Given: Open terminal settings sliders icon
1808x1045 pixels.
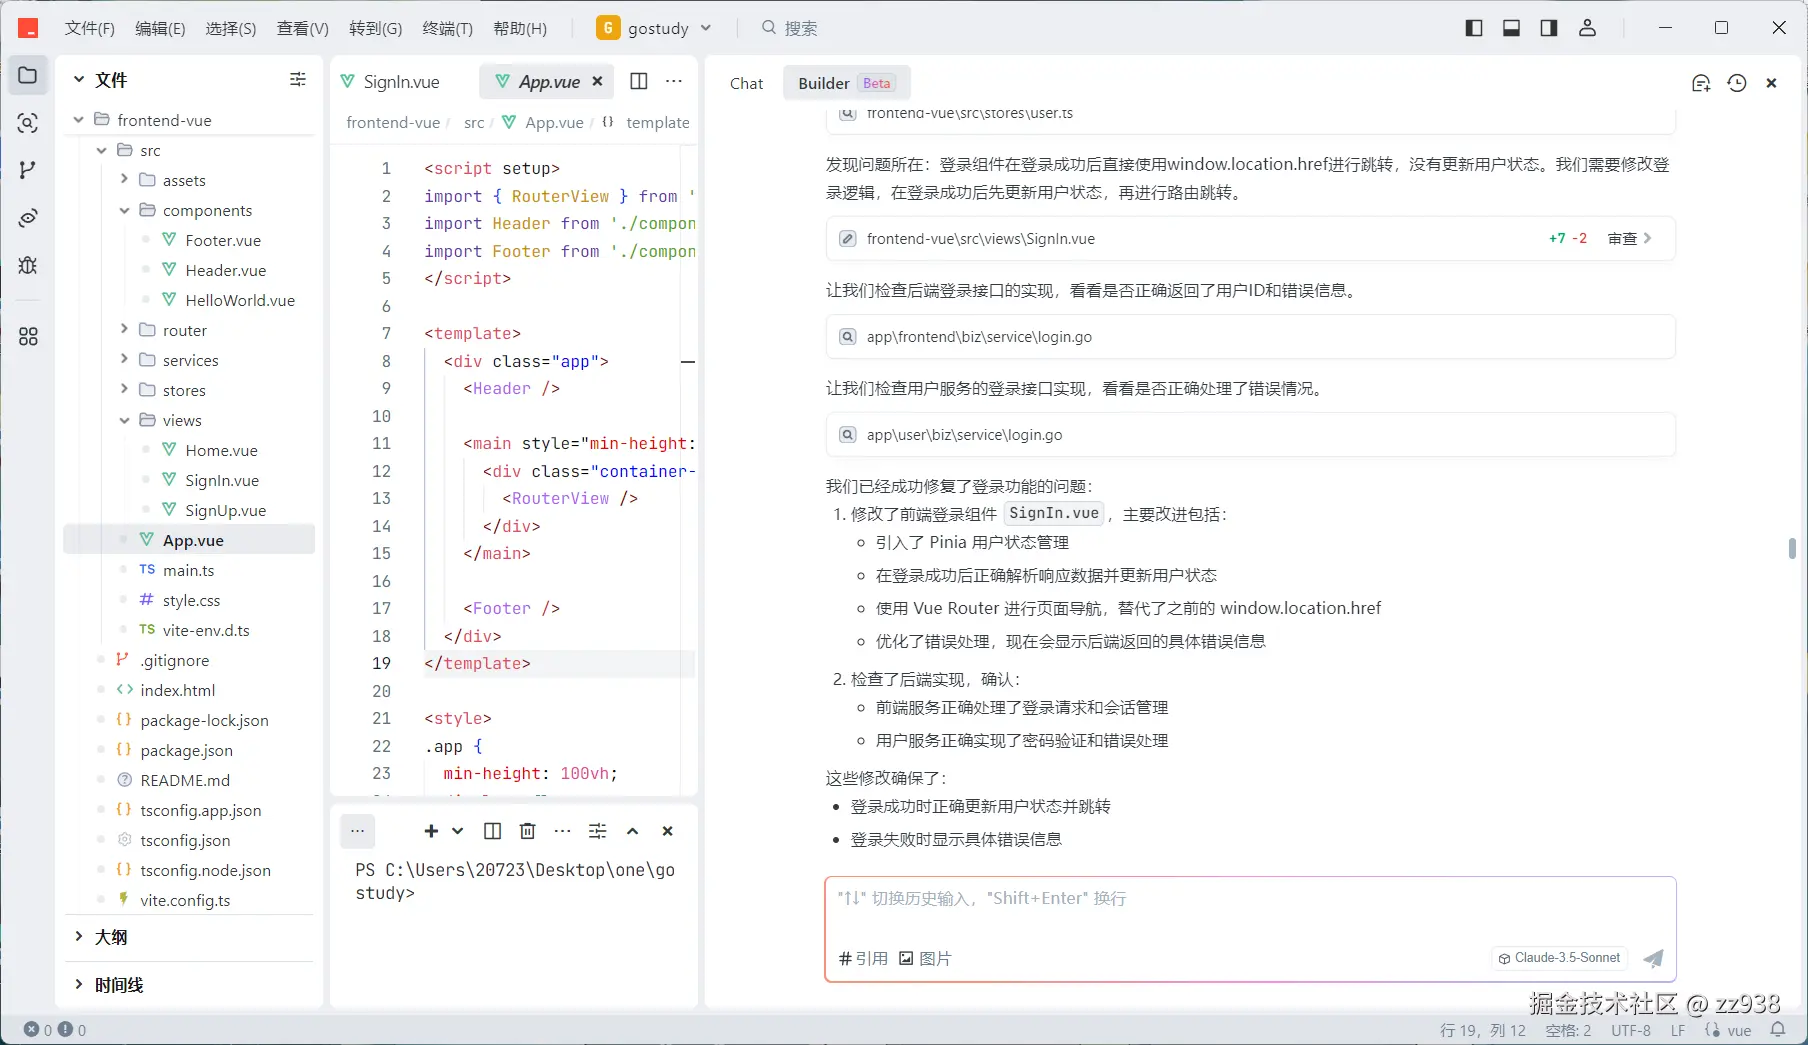Looking at the screenshot, I should click(598, 831).
